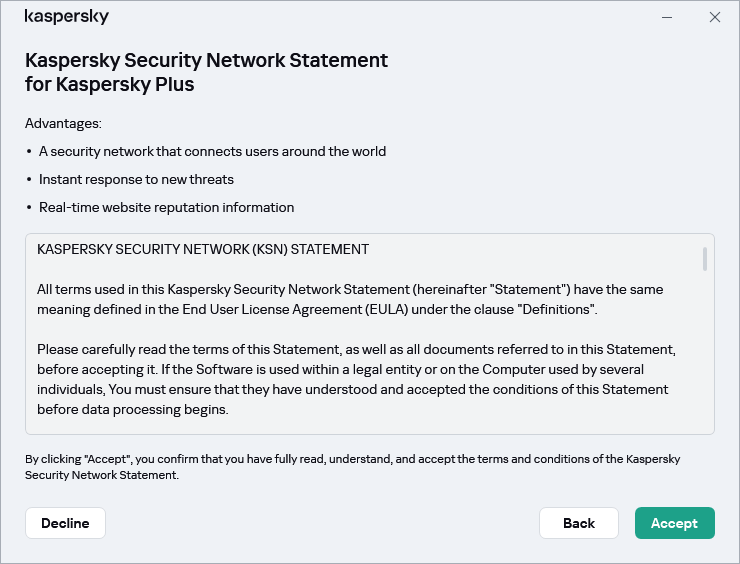This screenshot has height=564, width=740.
Task: Click the empty title bar area
Action: click(x=380, y=17)
